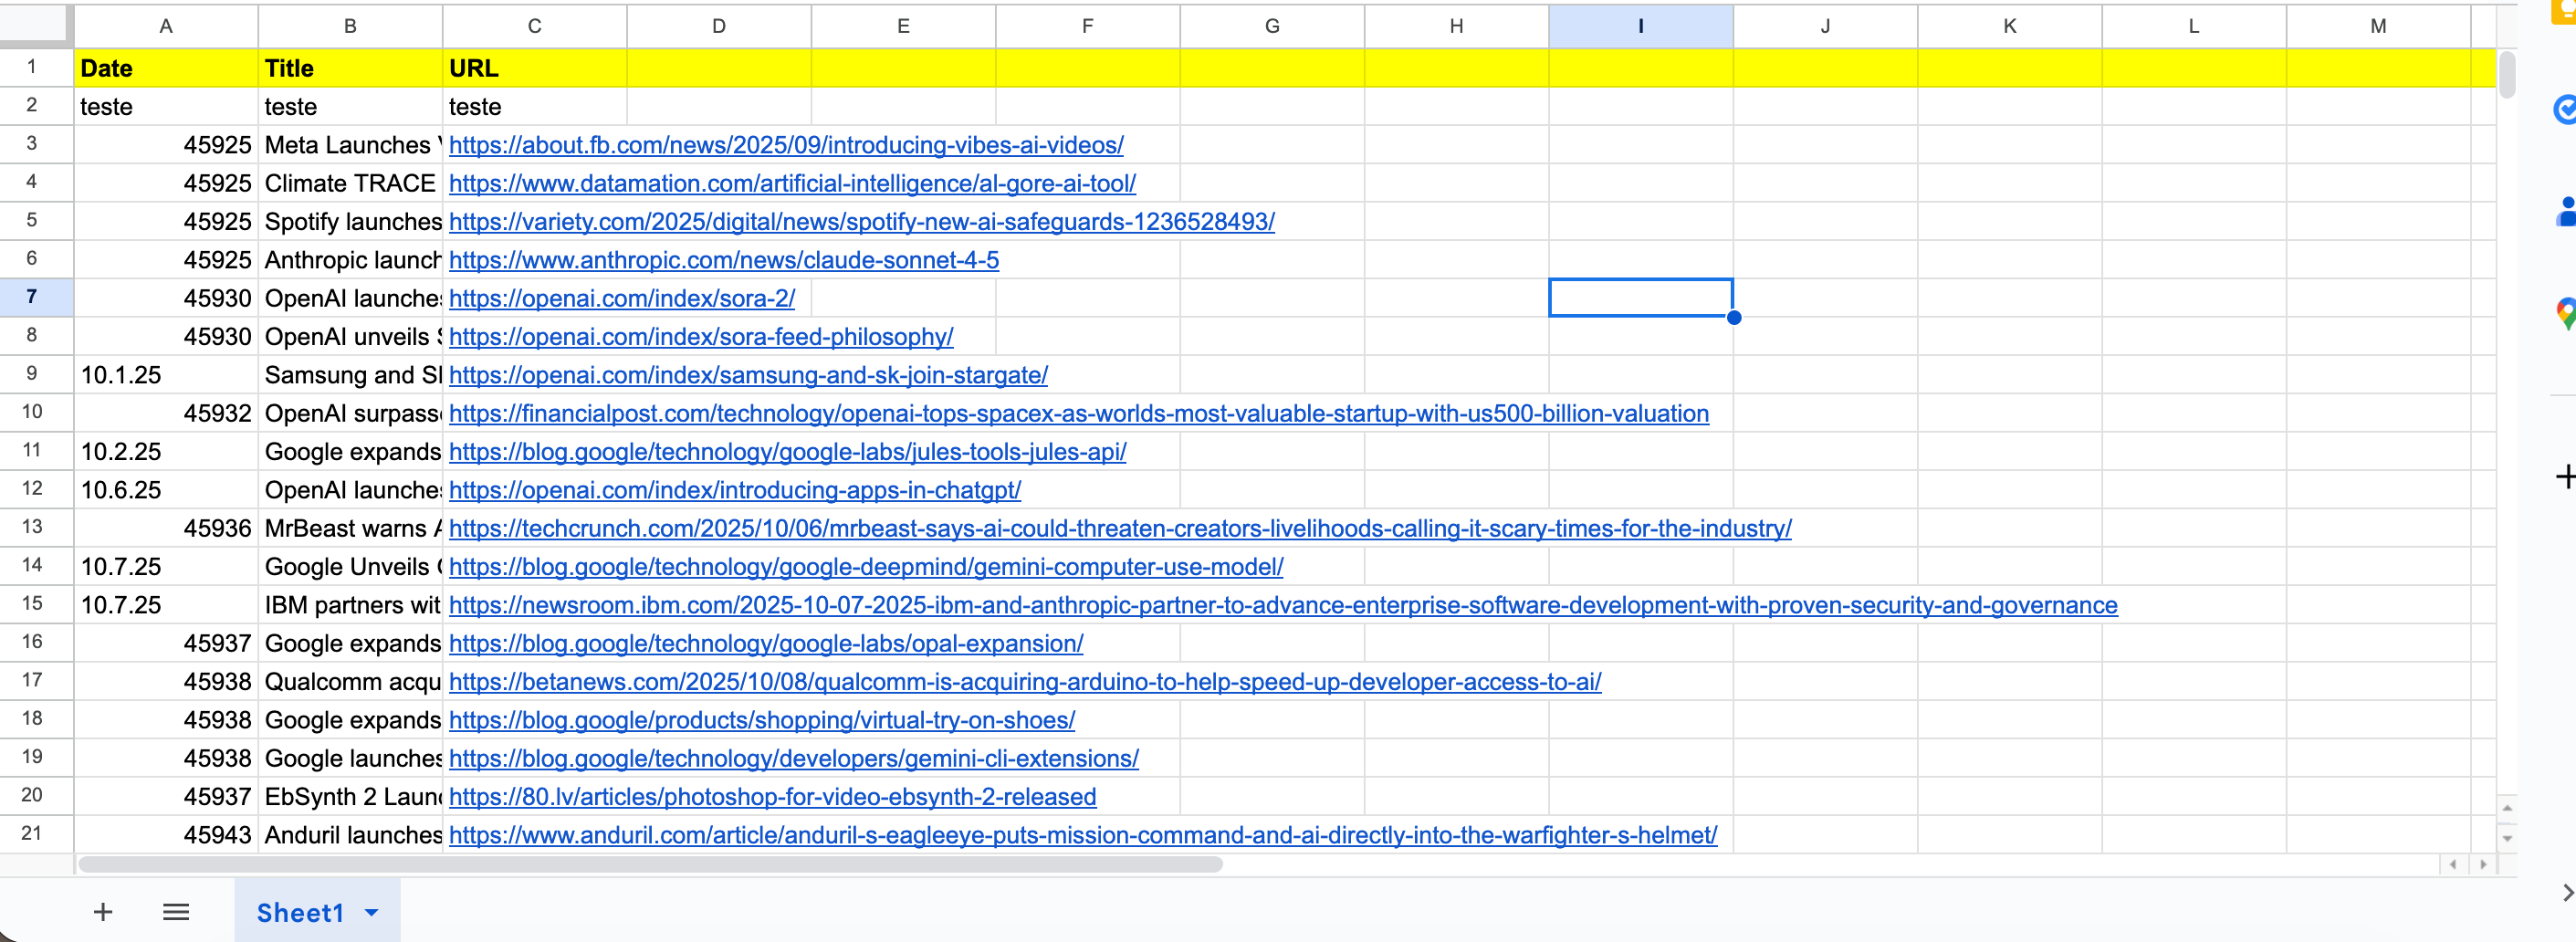Click the 'IBM partners' title cell
Screen dimensions: 2576x942
click(350, 605)
